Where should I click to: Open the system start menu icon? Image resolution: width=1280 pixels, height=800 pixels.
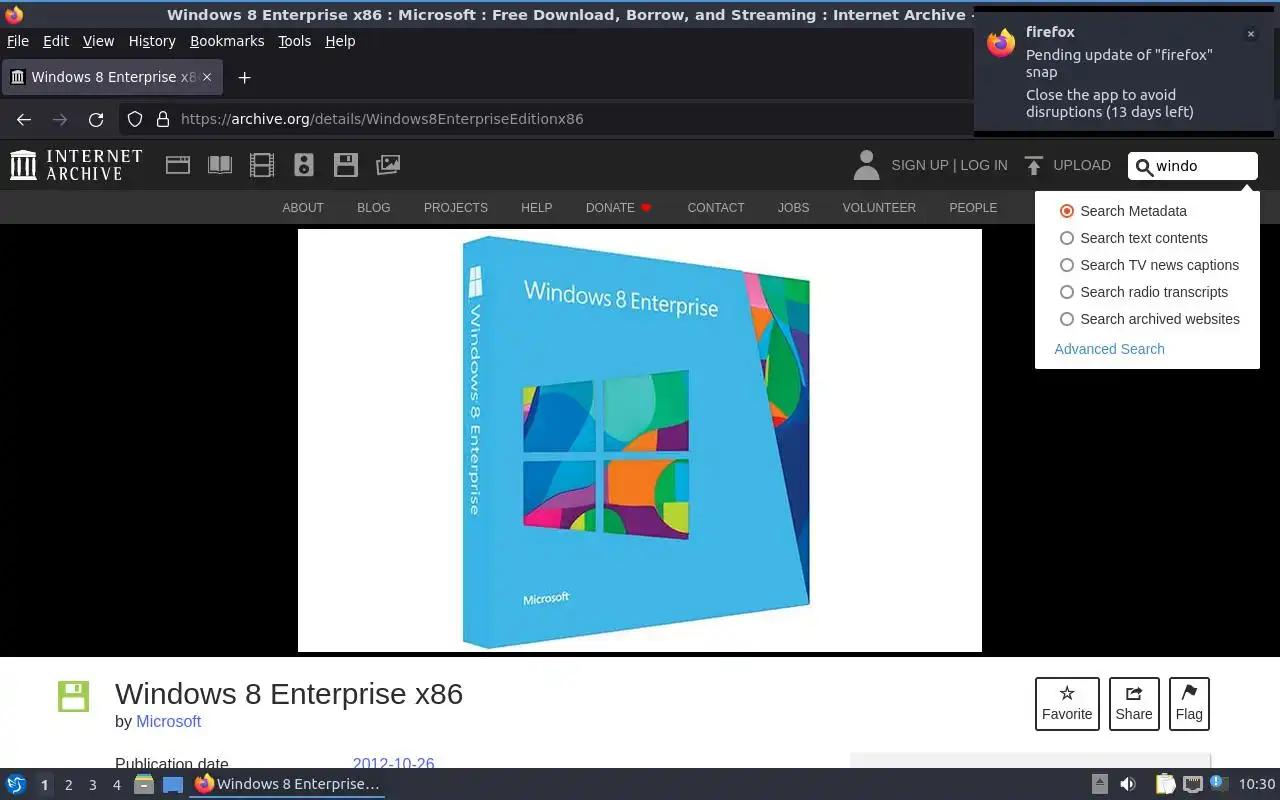16,784
